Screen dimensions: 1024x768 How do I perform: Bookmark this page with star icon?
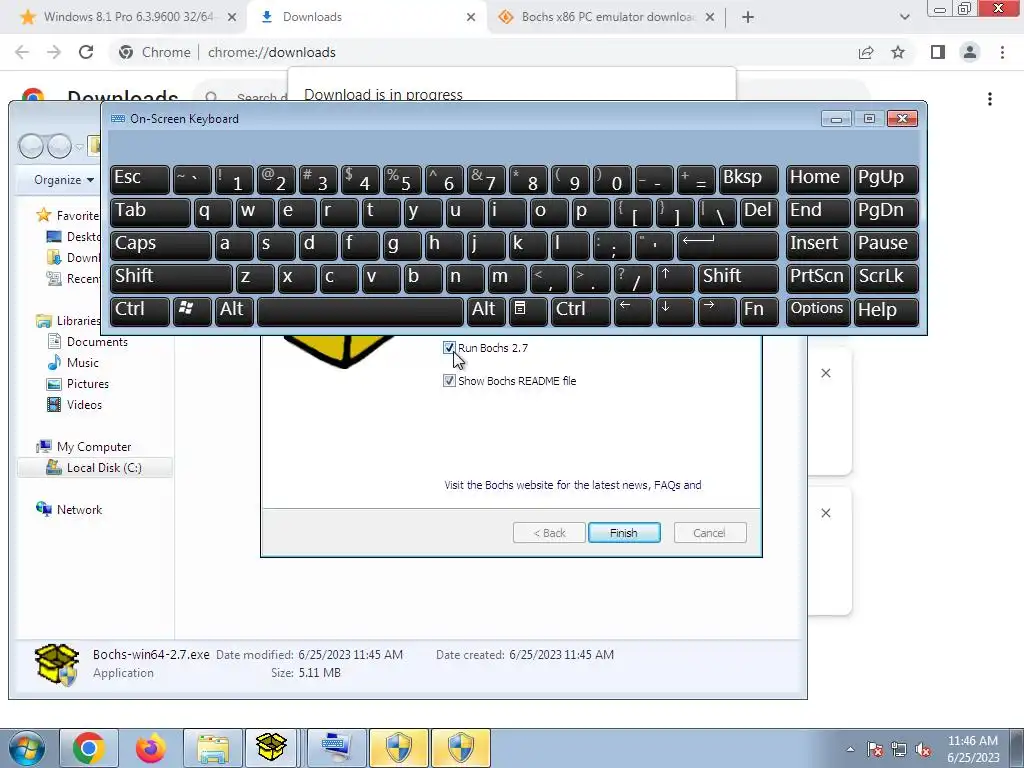click(x=898, y=52)
